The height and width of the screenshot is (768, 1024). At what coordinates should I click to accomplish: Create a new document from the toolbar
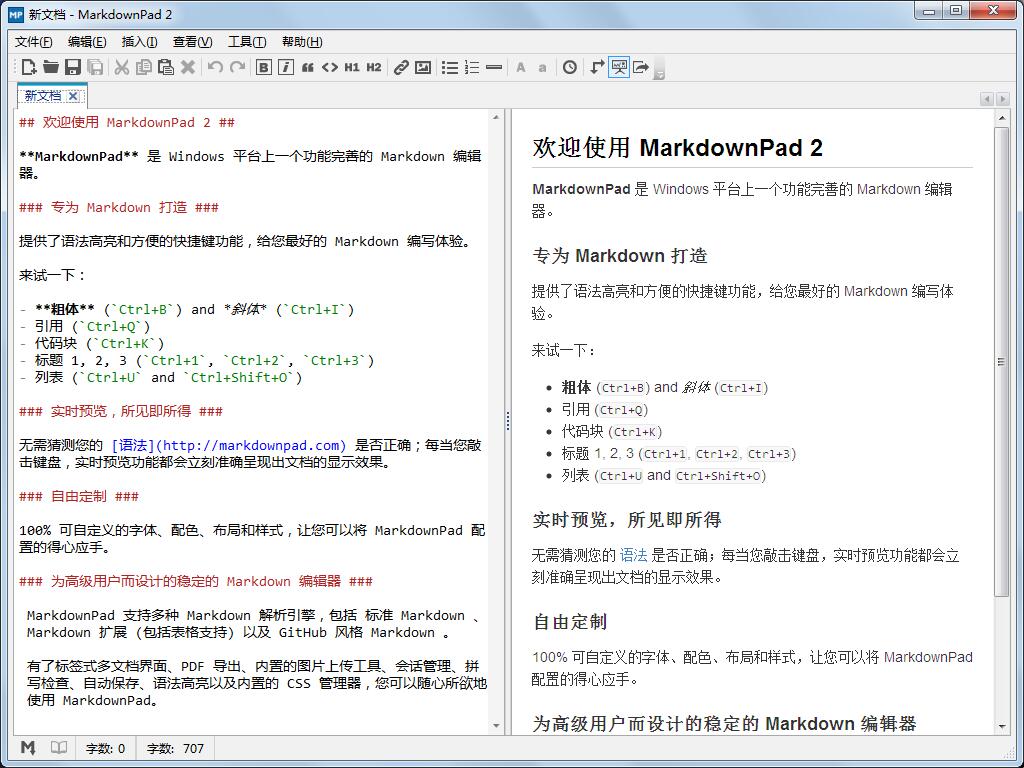29,67
